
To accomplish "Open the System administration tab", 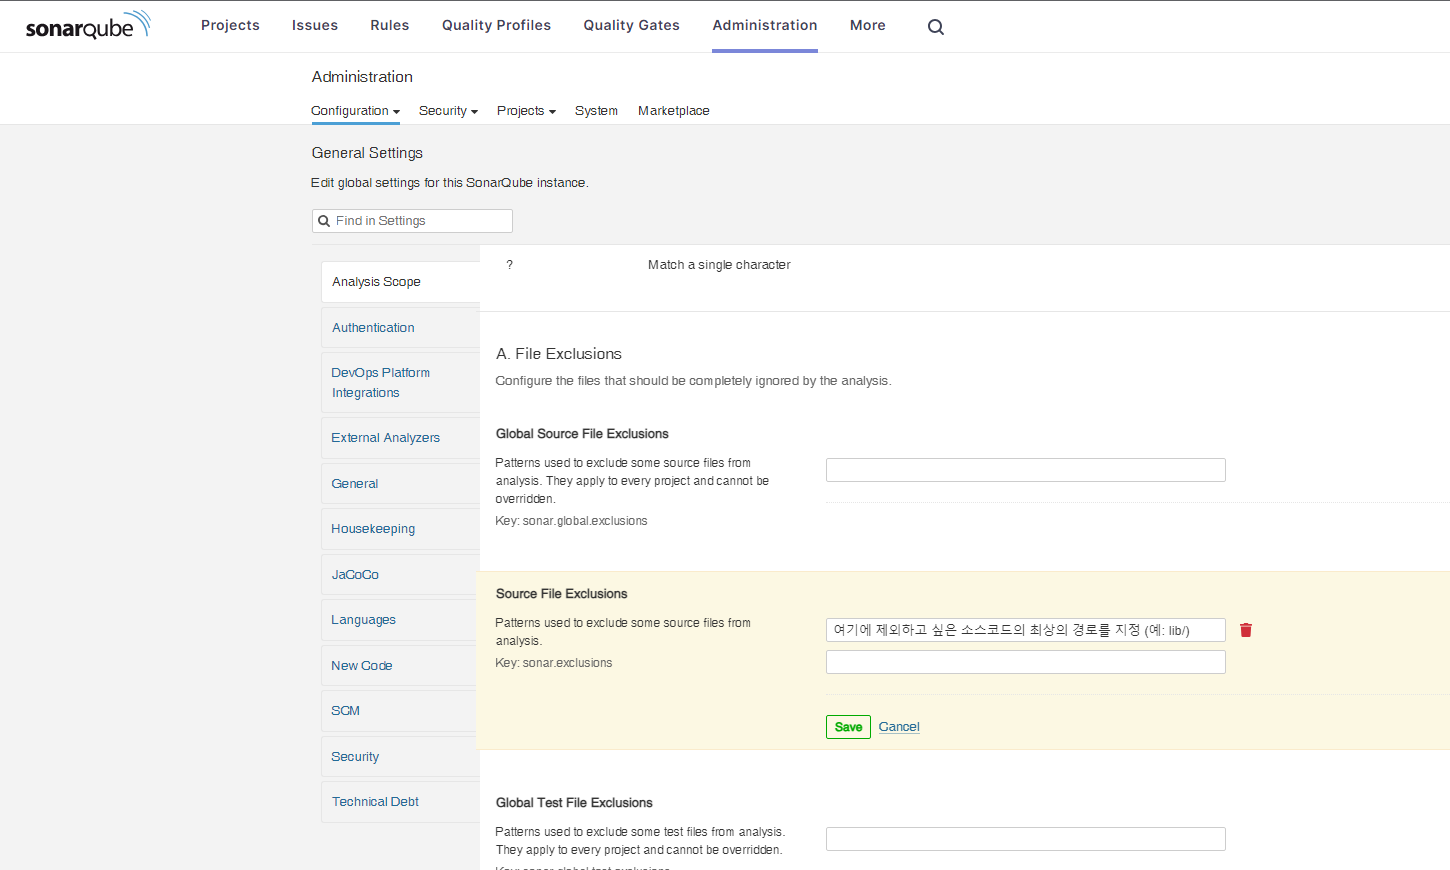I will click(x=596, y=111).
